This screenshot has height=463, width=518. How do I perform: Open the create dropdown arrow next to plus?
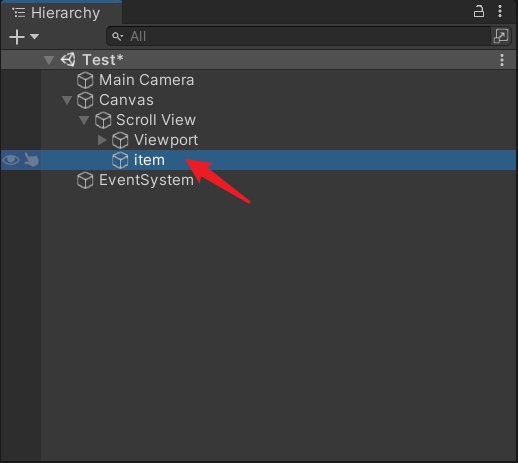coord(34,36)
